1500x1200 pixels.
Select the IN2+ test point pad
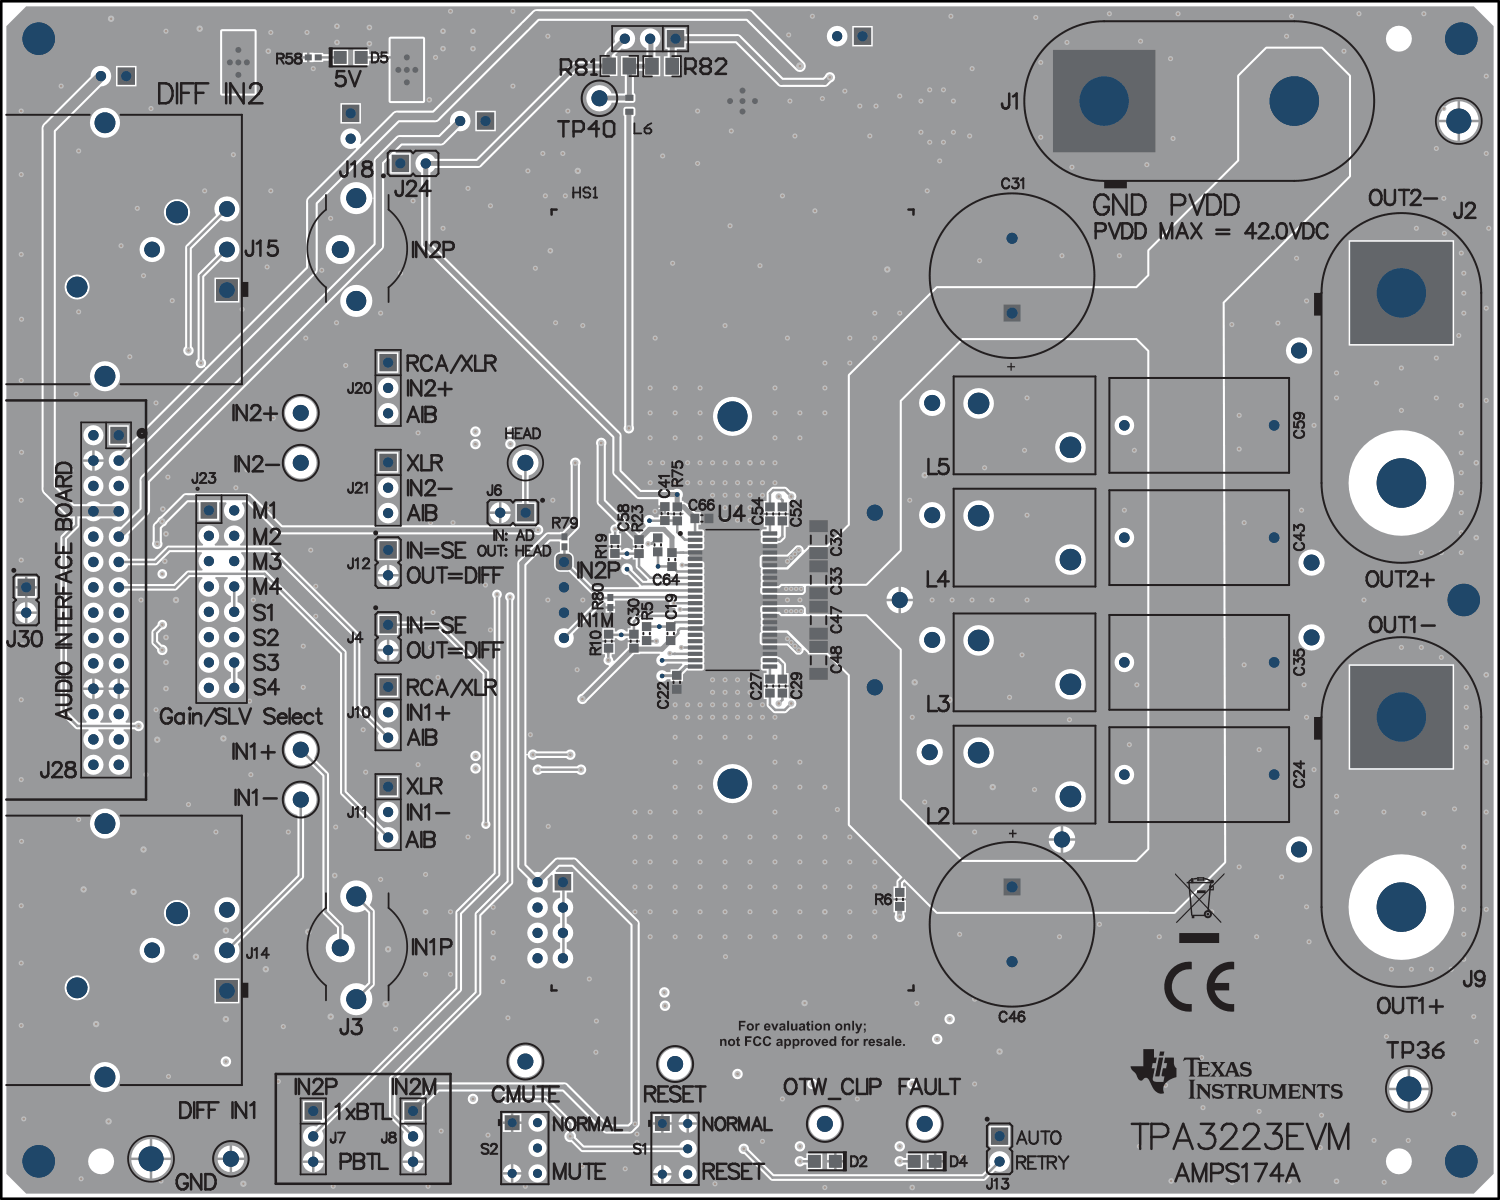[x=300, y=412]
